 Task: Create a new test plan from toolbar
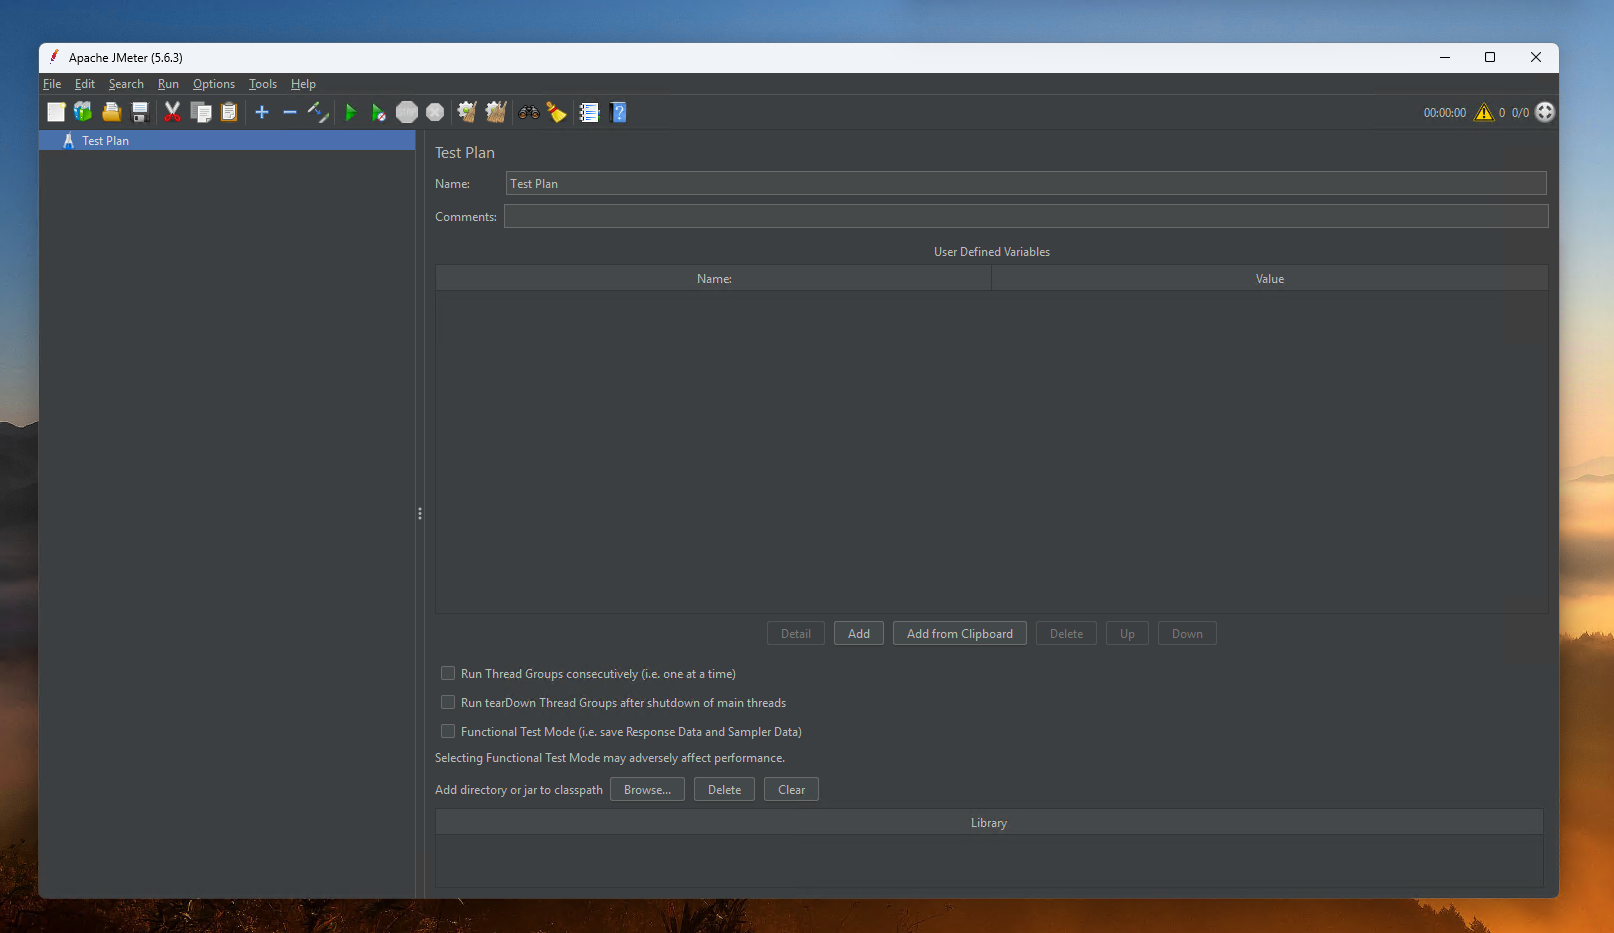point(56,112)
